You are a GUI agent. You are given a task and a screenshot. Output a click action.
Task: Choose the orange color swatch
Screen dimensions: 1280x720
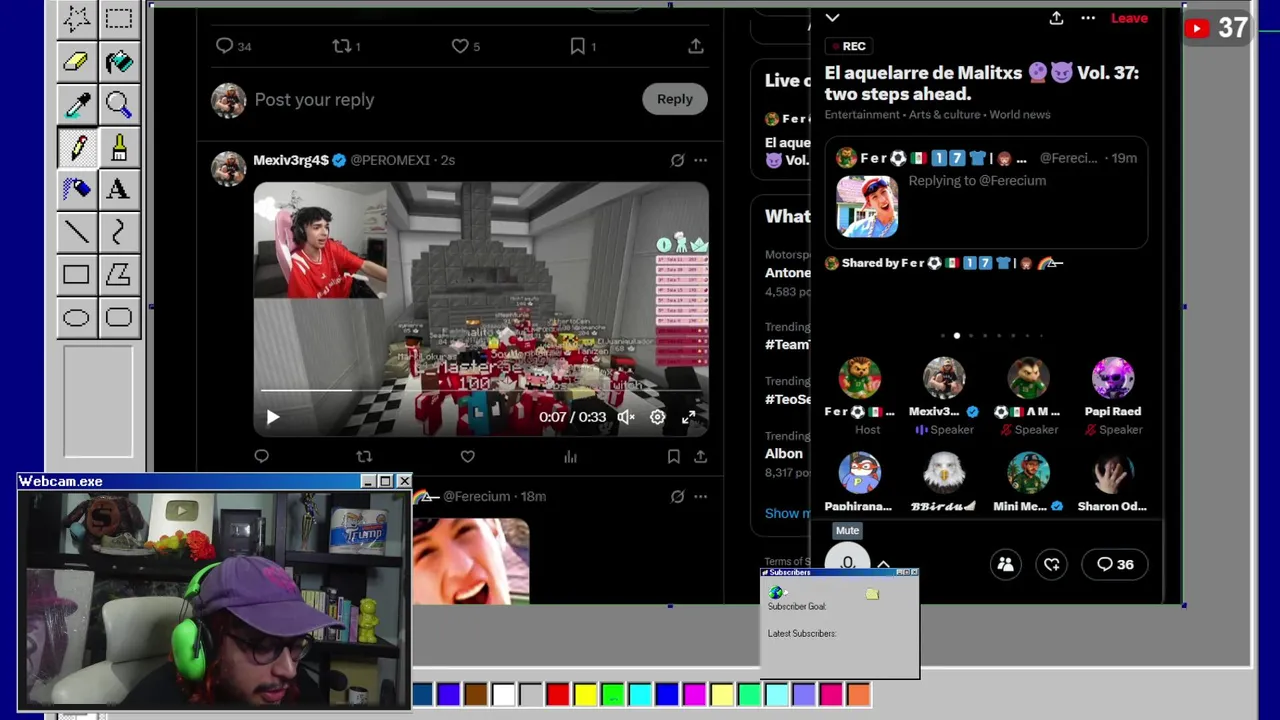[x=858, y=694]
